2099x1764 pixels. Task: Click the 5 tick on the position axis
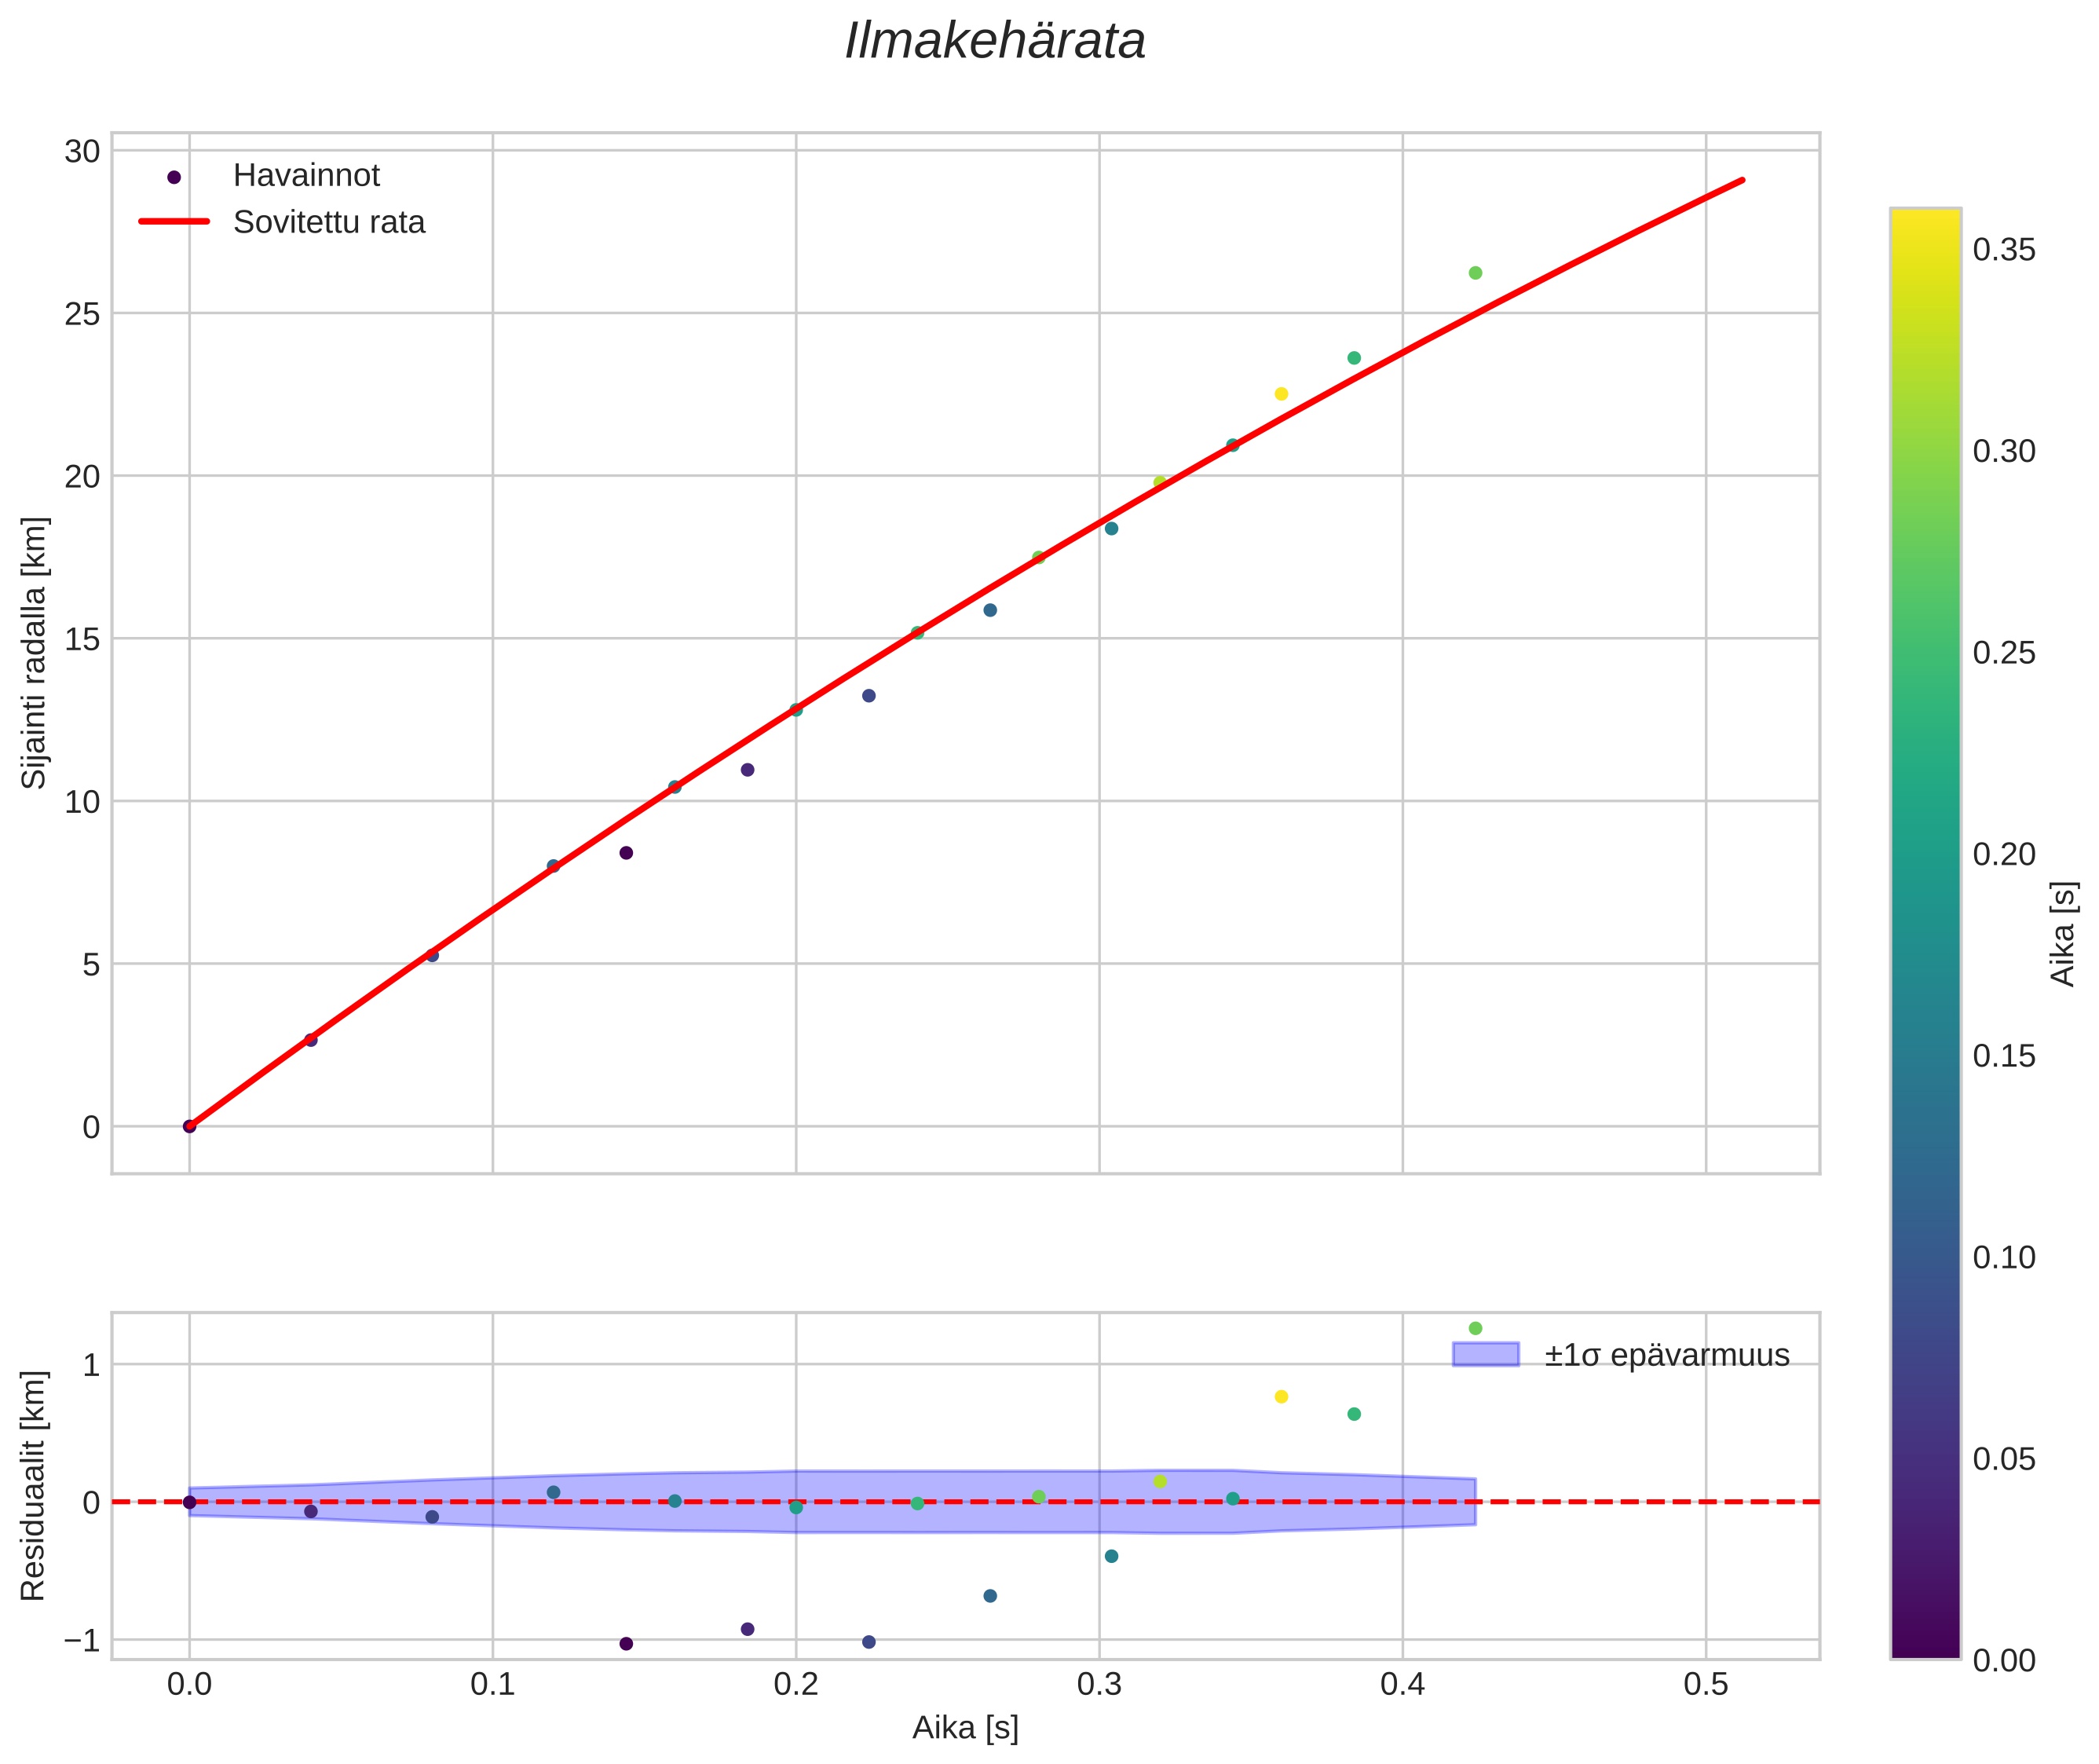tap(91, 965)
